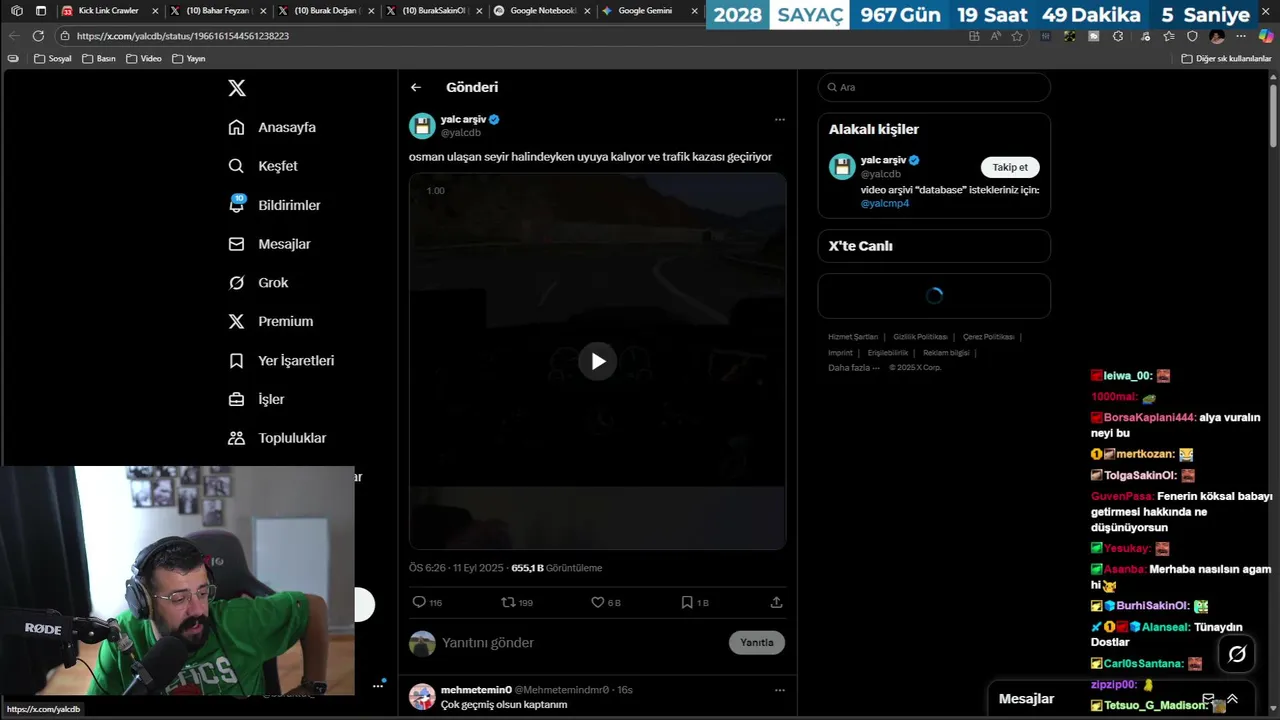Image resolution: width=1280 pixels, height=720 pixels.
Task: Click the yalc arşiv name on the post
Action: pyautogui.click(x=463, y=119)
